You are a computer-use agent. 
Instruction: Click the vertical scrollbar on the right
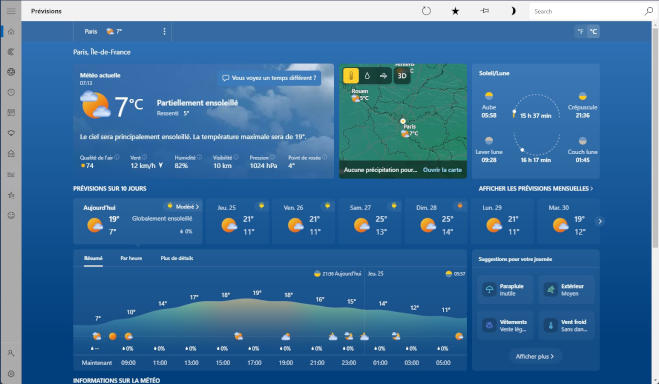point(655,134)
